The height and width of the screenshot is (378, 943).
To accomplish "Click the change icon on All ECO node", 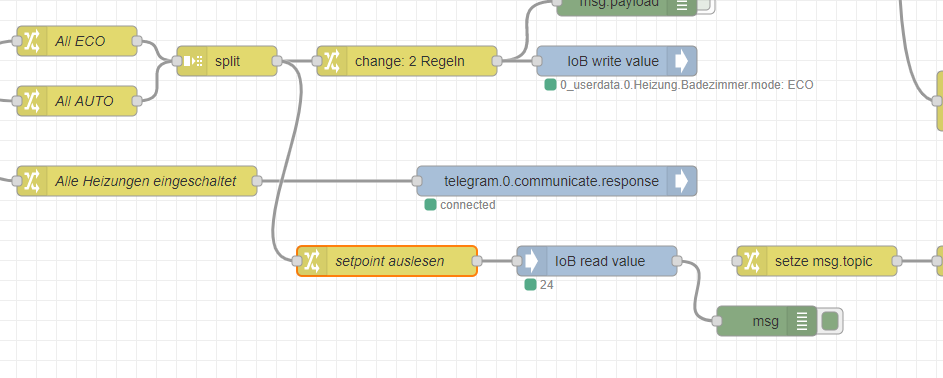I will tap(32, 41).
